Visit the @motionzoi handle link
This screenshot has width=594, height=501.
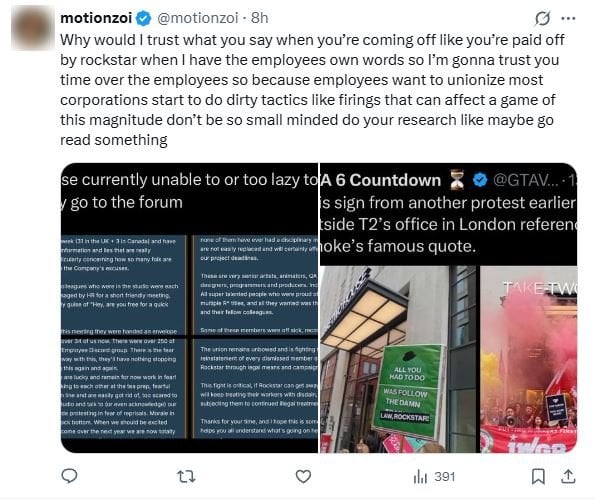(198, 18)
